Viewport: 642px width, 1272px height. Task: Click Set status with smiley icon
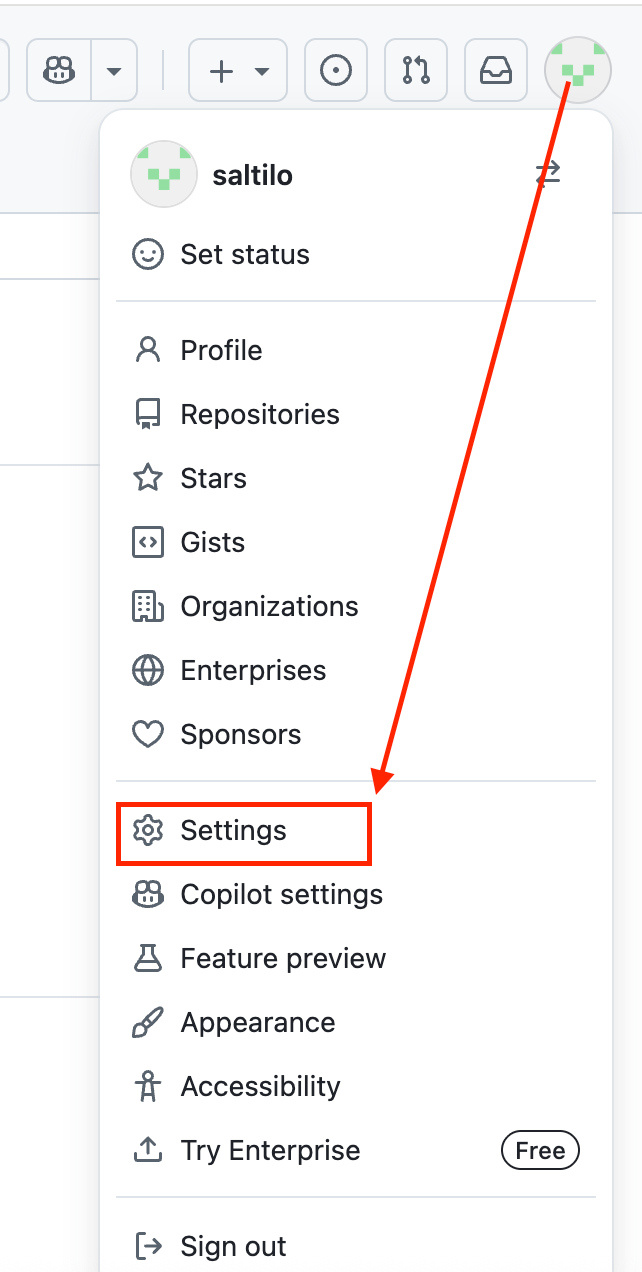pyautogui.click(x=244, y=254)
